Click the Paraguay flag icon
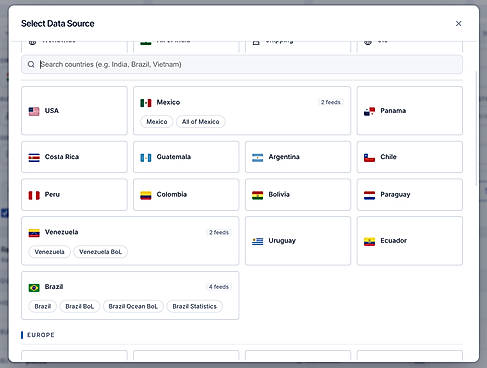This screenshot has width=487, height=368. [369, 195]
